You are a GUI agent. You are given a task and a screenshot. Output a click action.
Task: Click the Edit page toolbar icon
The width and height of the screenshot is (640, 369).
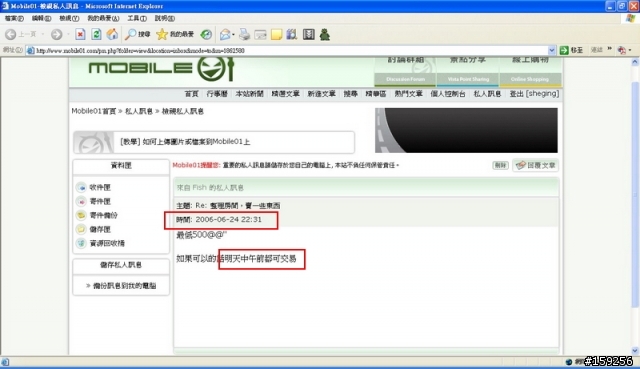pos(260,35)
